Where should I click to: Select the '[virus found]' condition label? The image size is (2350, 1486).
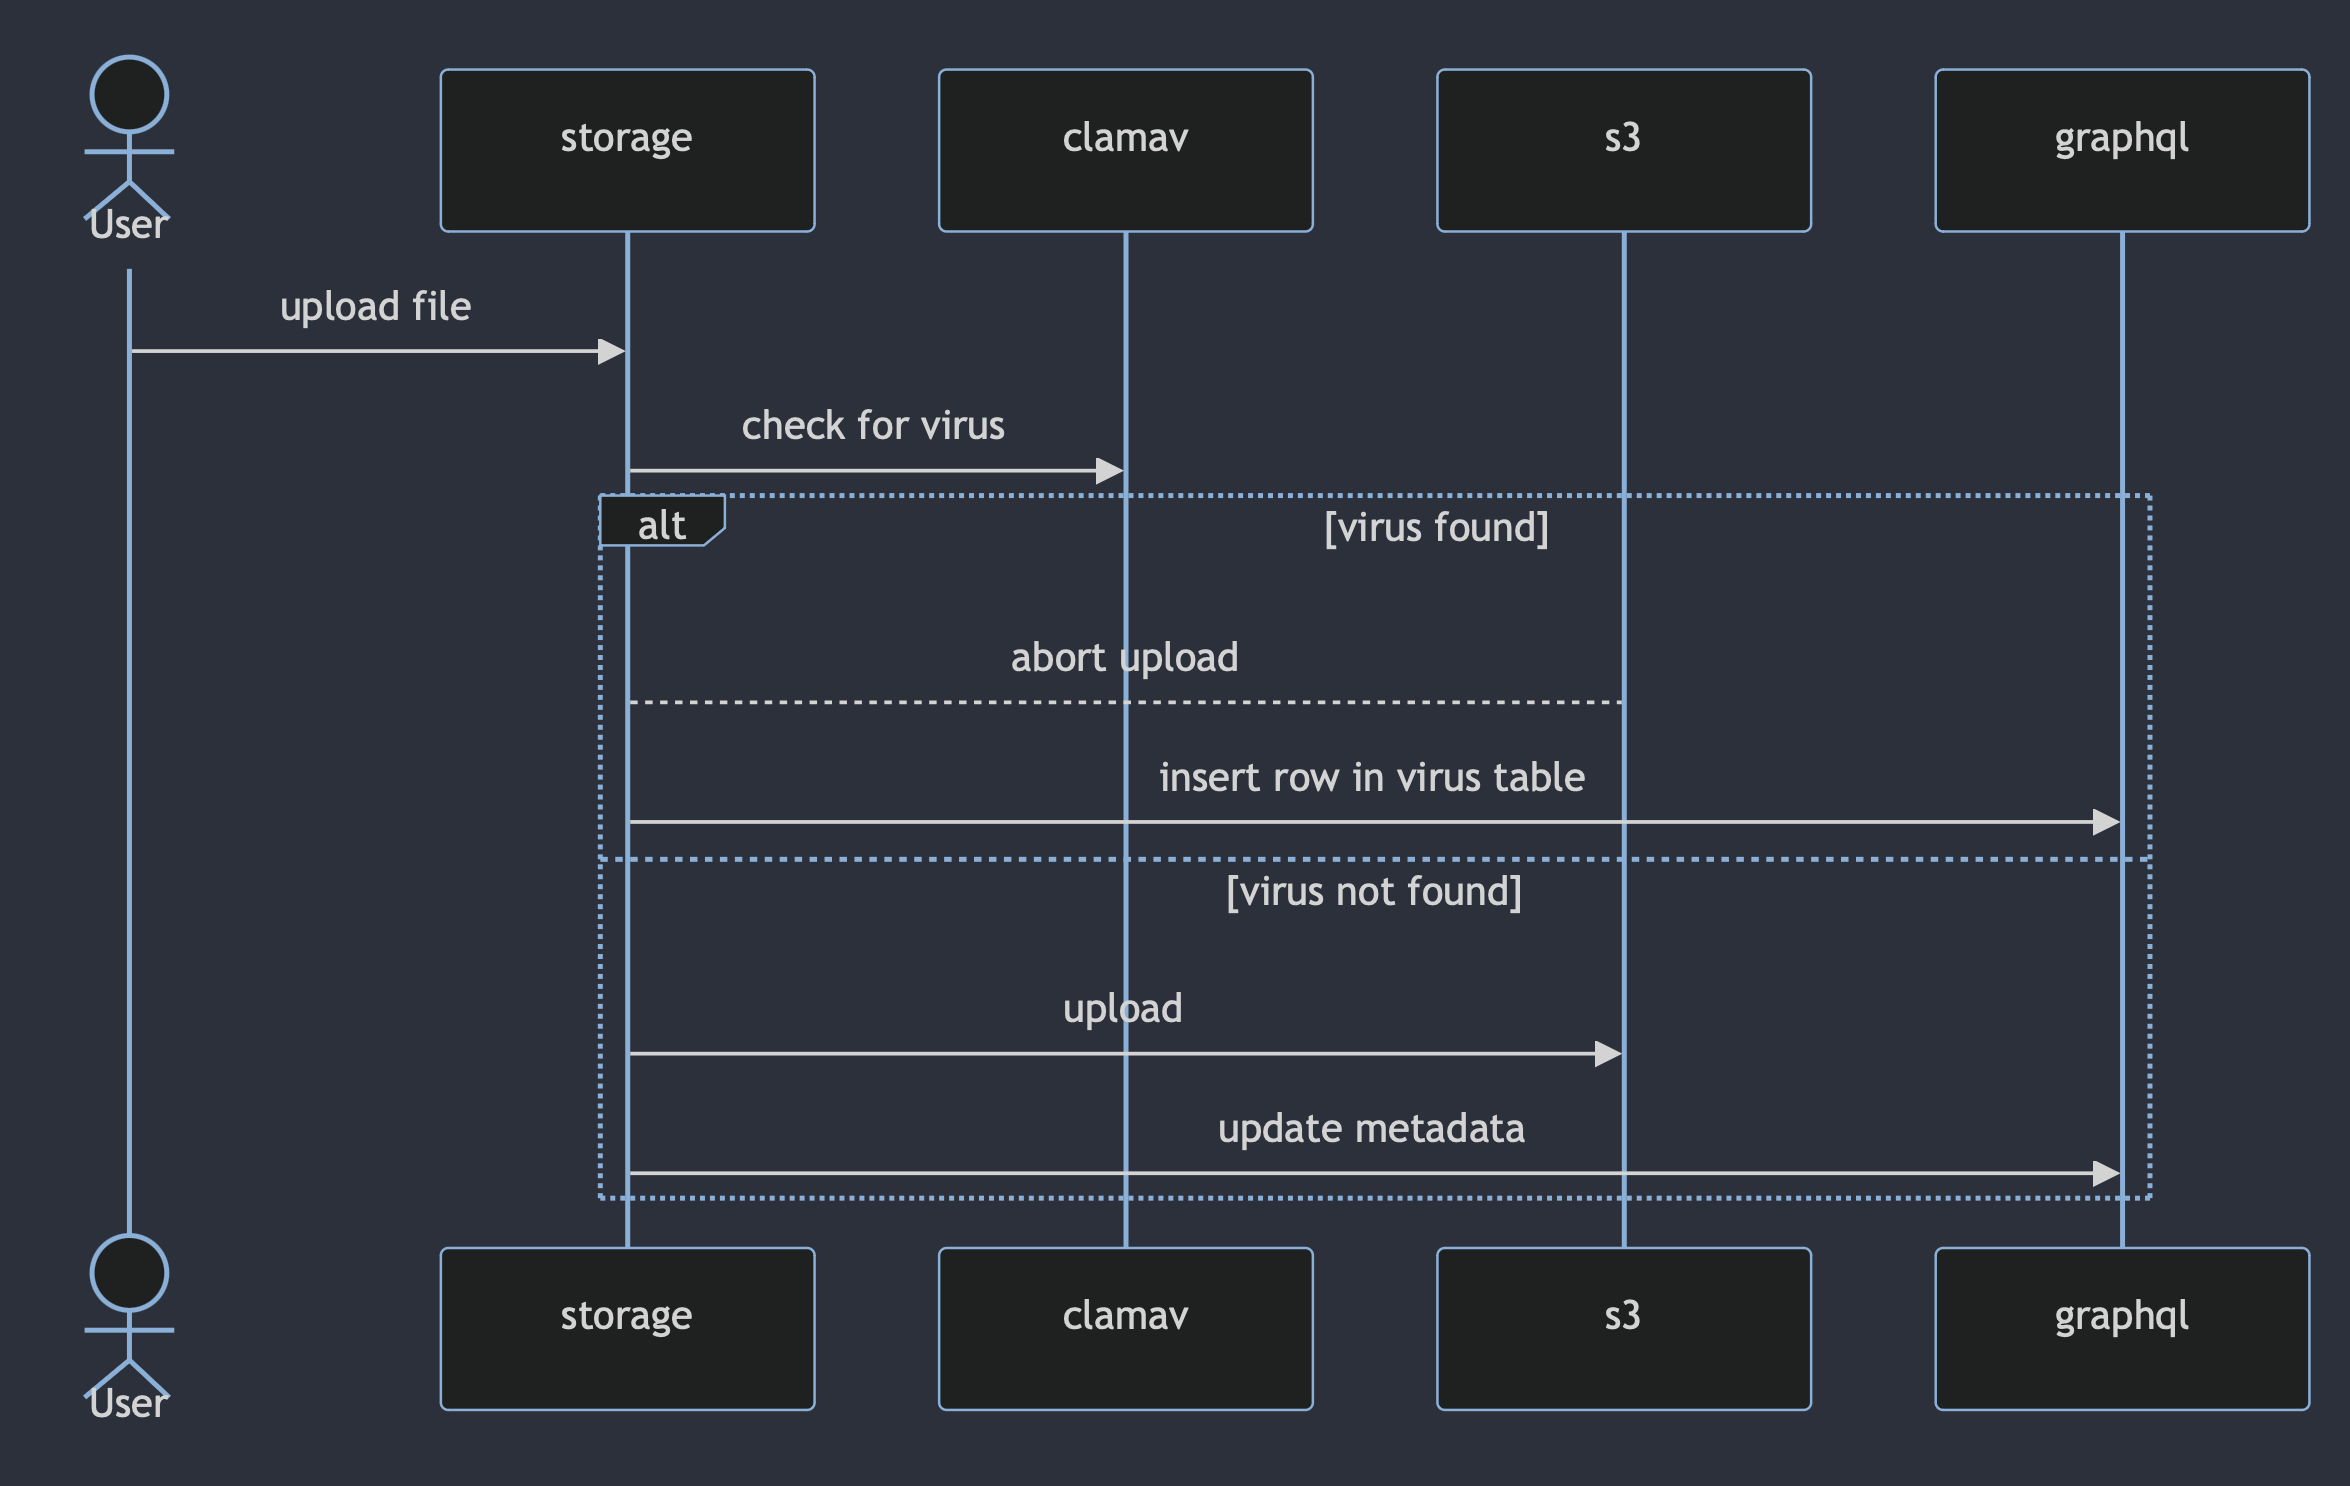(x=1436, y=527)
